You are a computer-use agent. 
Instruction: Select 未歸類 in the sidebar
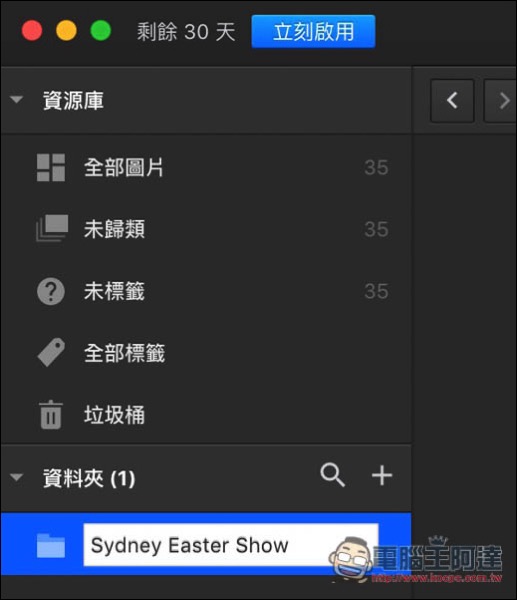coord(206,229)
